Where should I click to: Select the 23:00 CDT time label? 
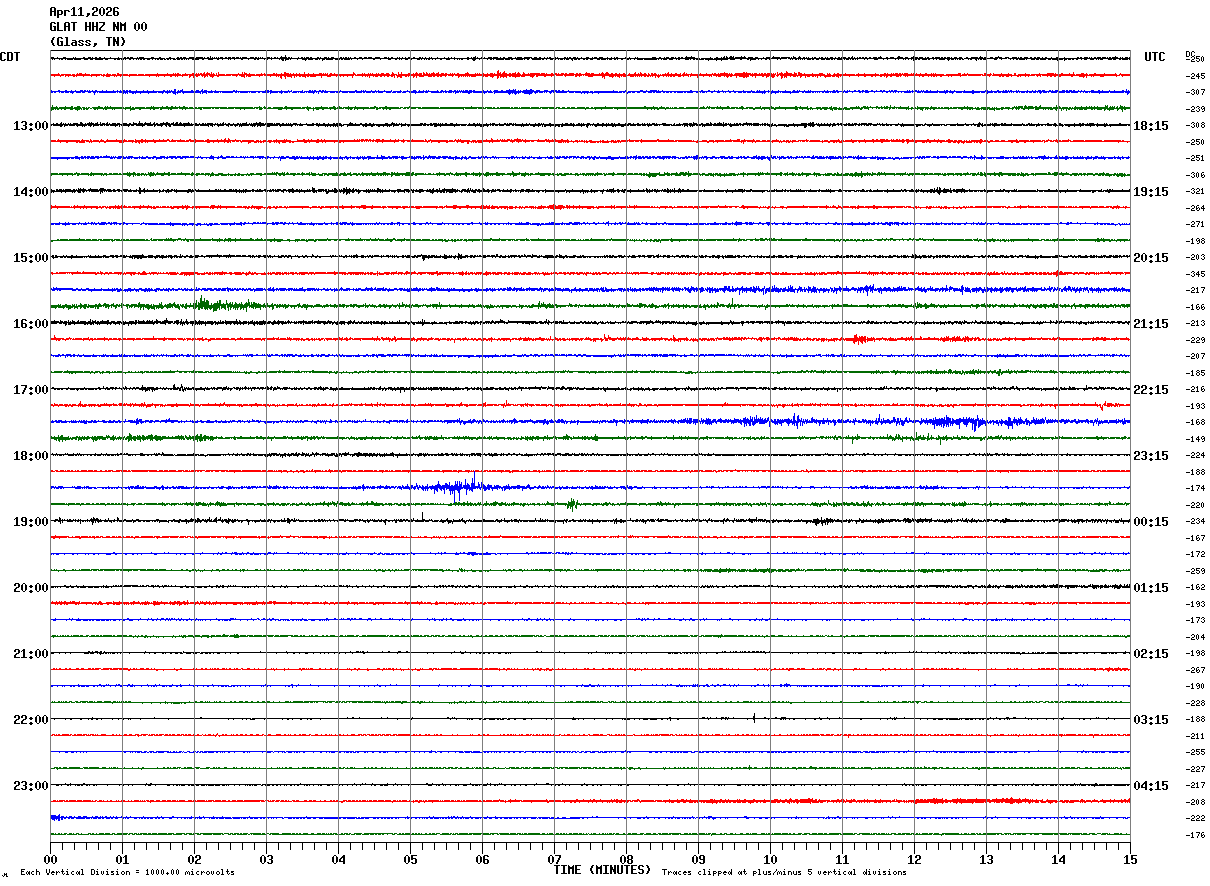[31, 786]
